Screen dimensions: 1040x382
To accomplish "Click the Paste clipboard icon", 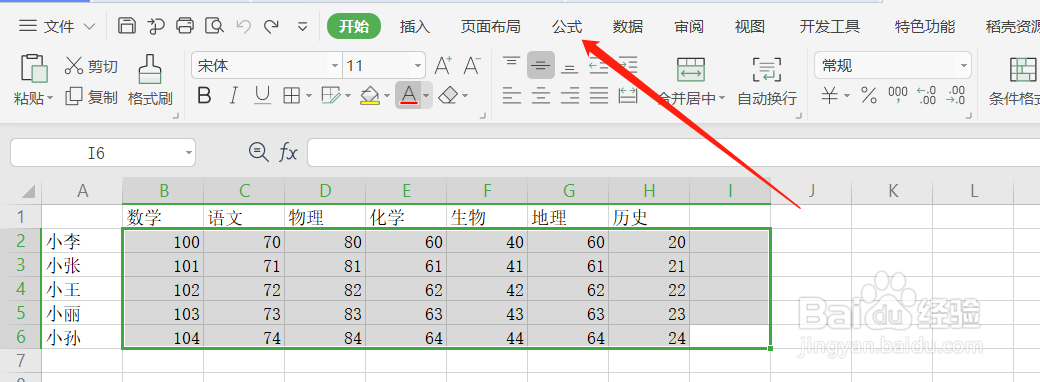I will [x=34, y=68].
